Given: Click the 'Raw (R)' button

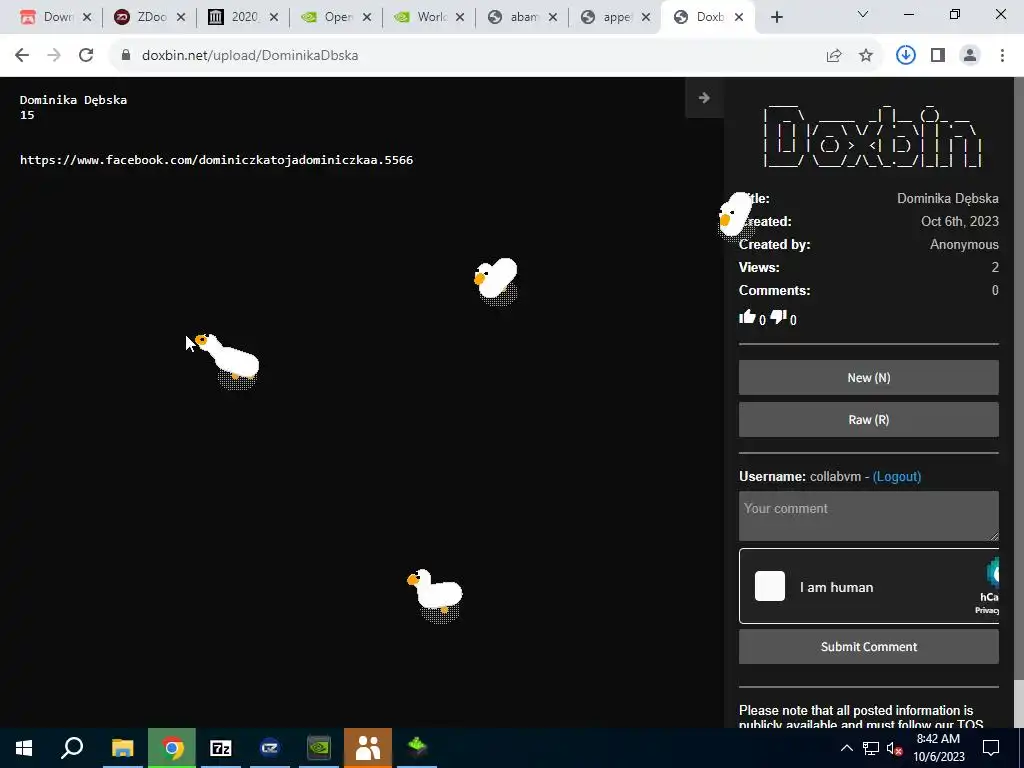Looking at the screenshot, I should 869,420.
